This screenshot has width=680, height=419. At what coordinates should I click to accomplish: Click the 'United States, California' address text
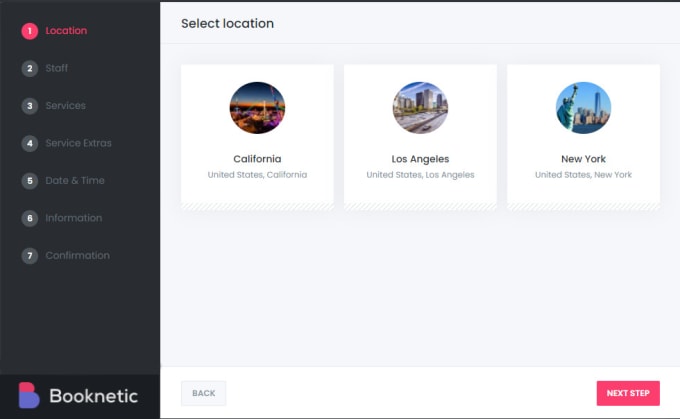click(x=257, y=175)
